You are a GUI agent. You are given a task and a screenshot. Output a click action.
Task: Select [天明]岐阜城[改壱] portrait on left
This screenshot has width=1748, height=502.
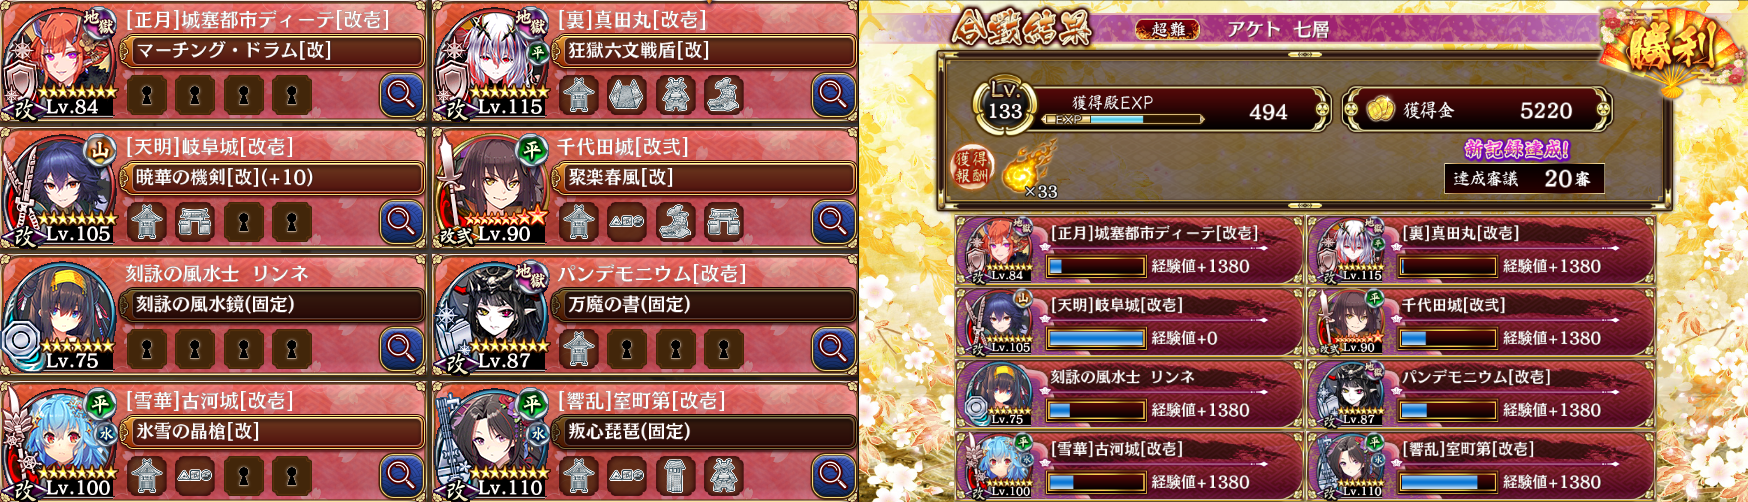(x=58, y=188)
